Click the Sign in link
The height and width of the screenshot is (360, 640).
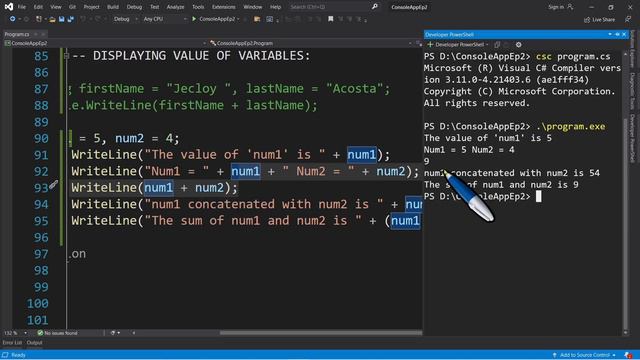pos(556,7)
